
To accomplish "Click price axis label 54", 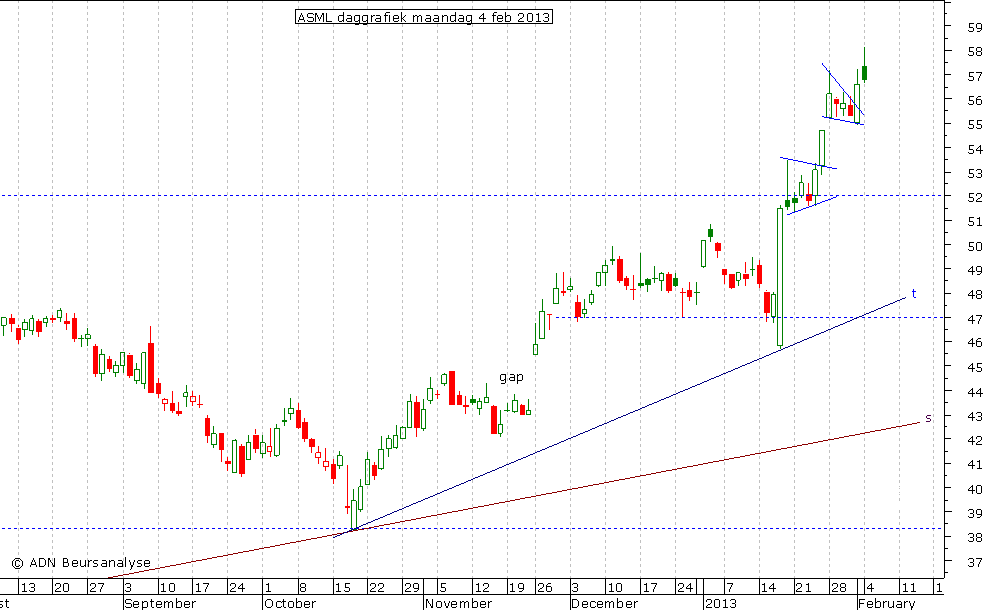I will 975,150.
